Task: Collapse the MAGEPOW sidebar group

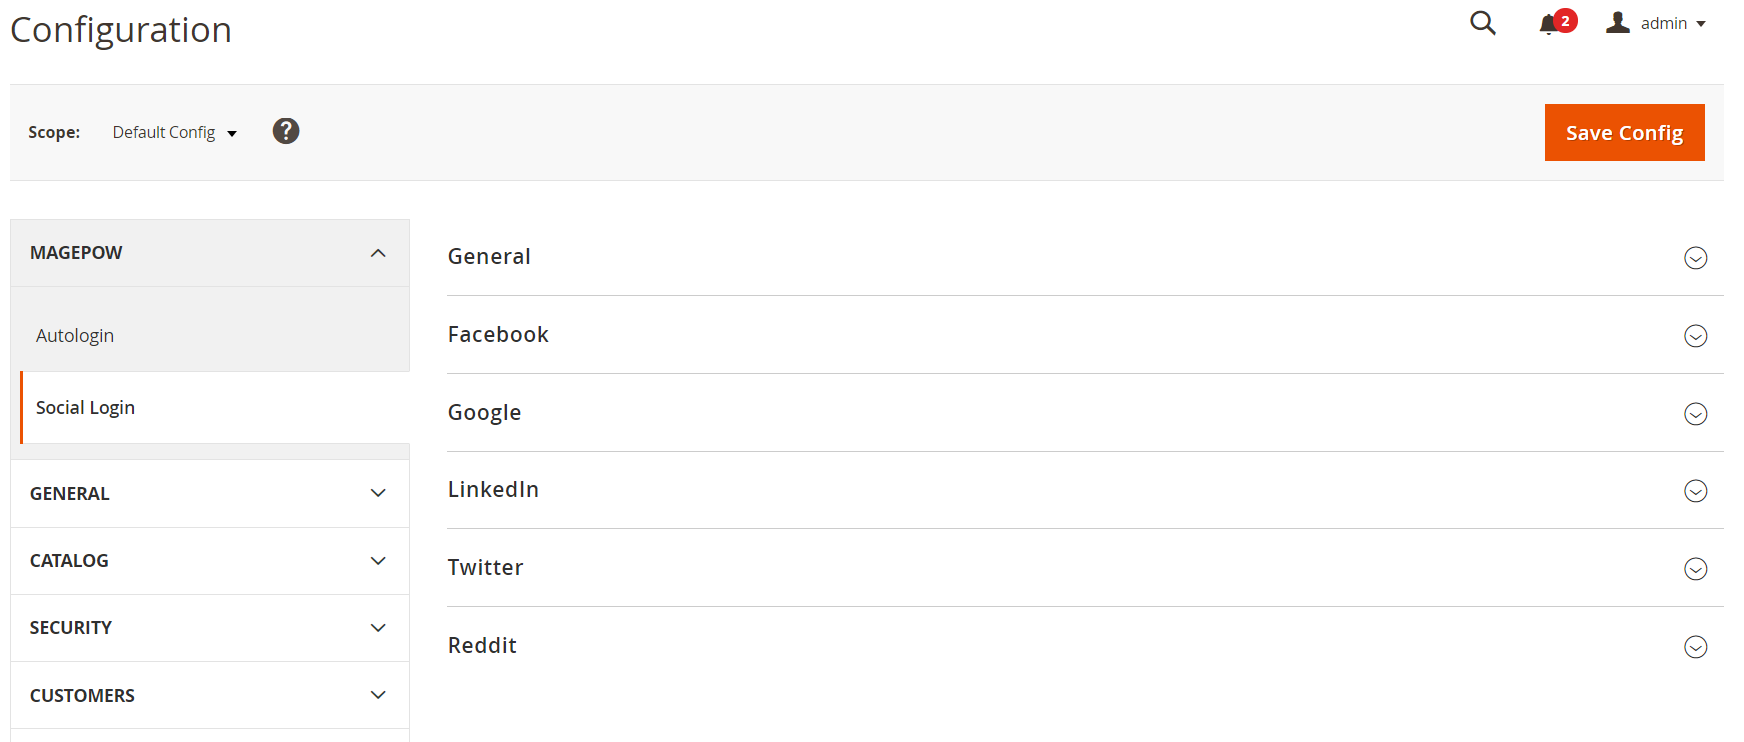Action: [378, 253]
